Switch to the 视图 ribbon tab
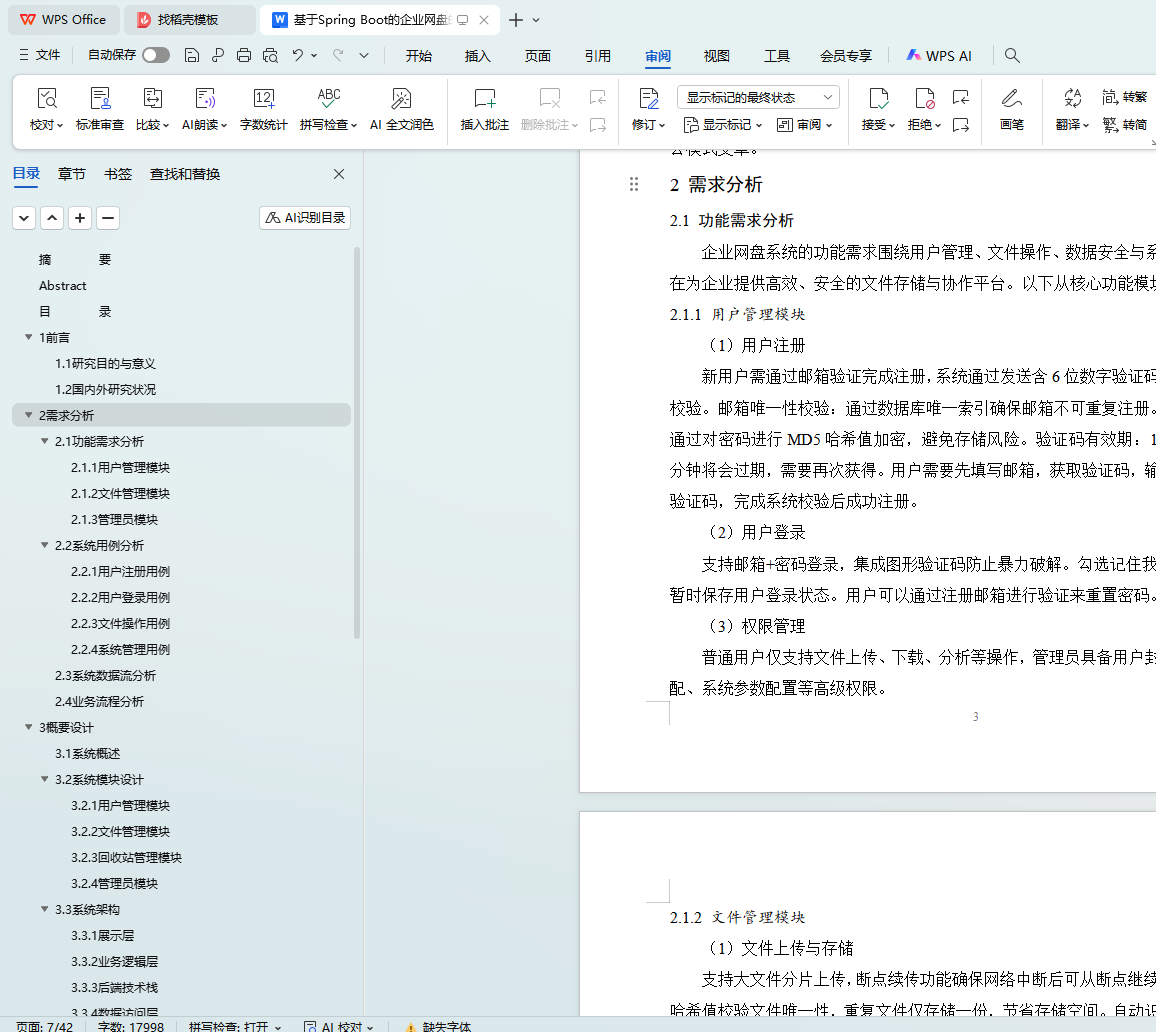Viewport: 1156px width, 1032px height. coord(716,56)
